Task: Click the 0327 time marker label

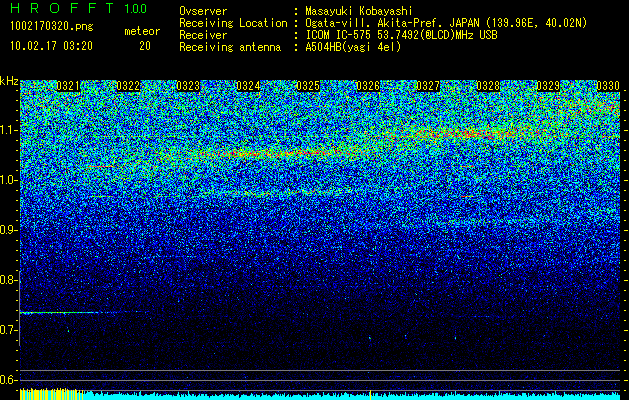Action: [x=428, y=86]
